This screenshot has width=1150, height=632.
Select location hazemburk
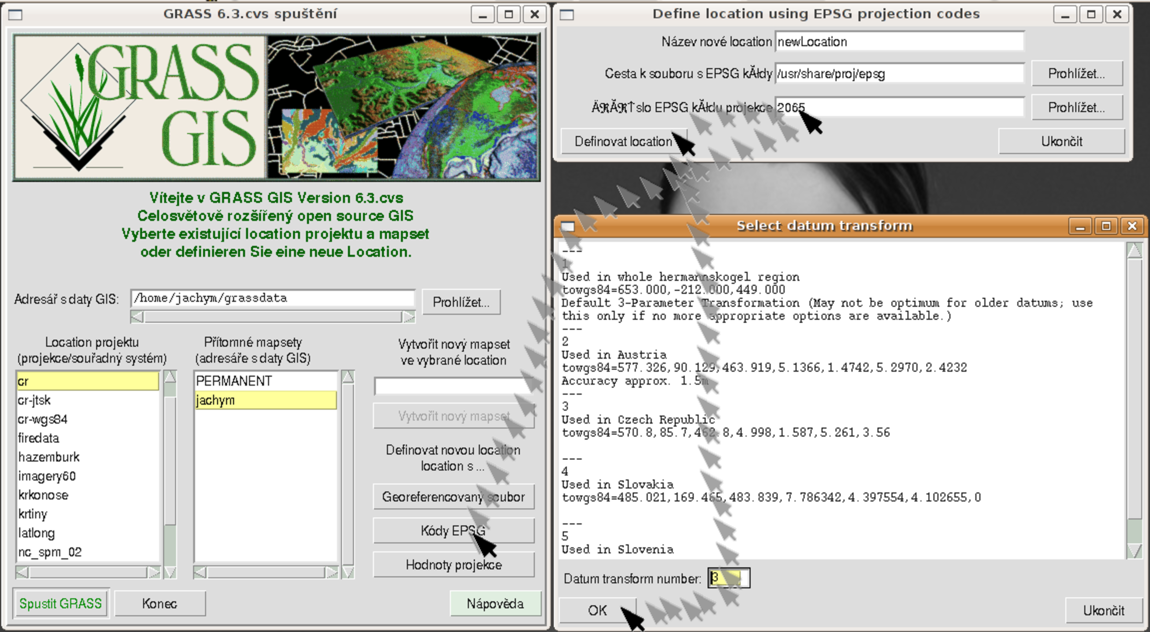click(87, 457)
